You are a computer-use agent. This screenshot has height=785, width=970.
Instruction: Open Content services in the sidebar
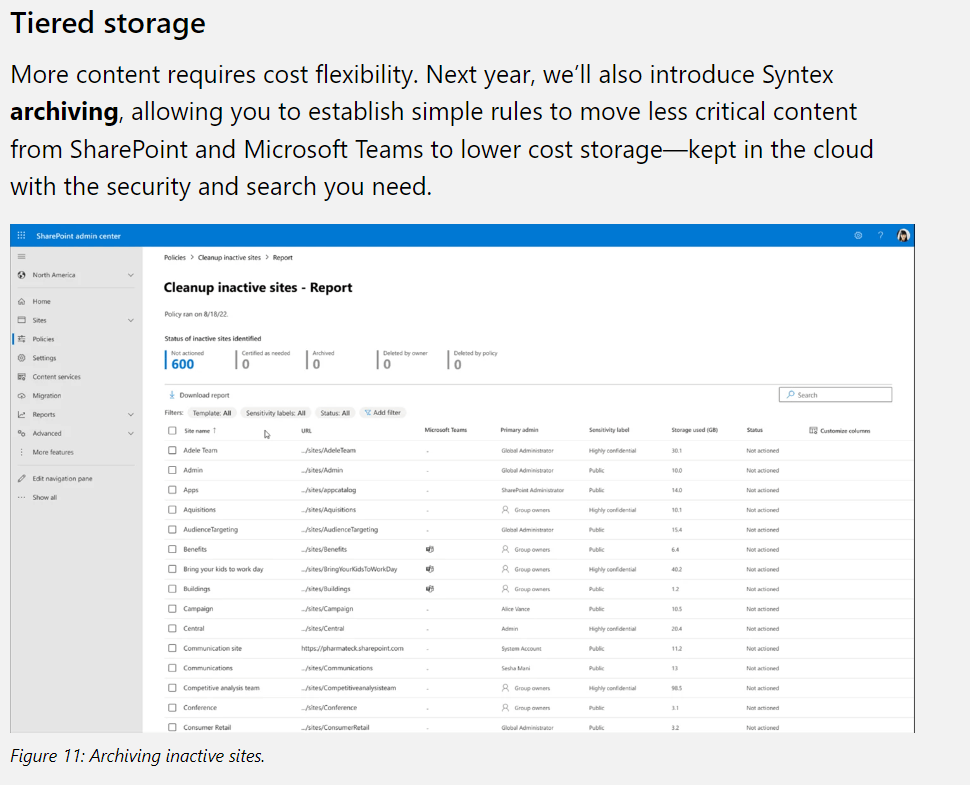pyautogui.click(x=56, y=377)
